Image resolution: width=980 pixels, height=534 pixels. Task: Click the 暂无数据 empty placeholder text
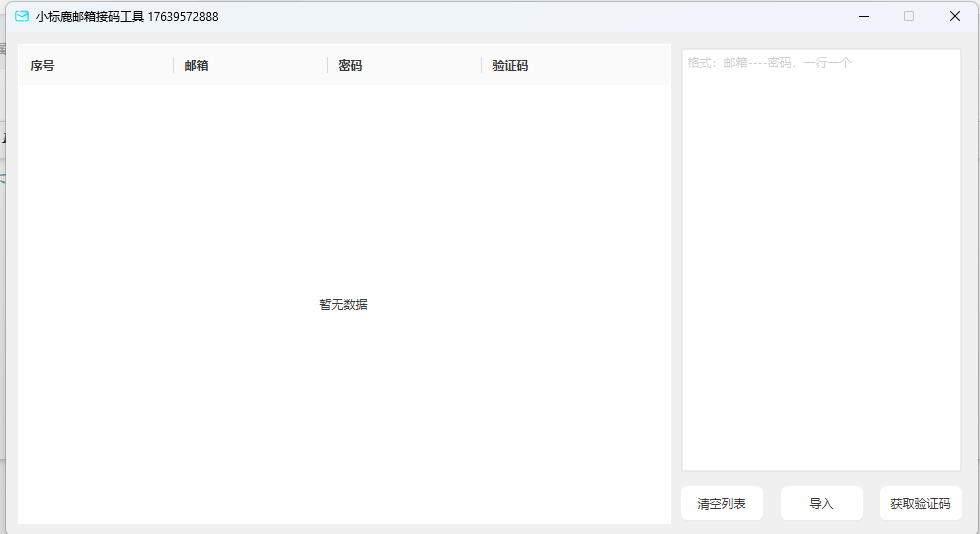[343, 305]
